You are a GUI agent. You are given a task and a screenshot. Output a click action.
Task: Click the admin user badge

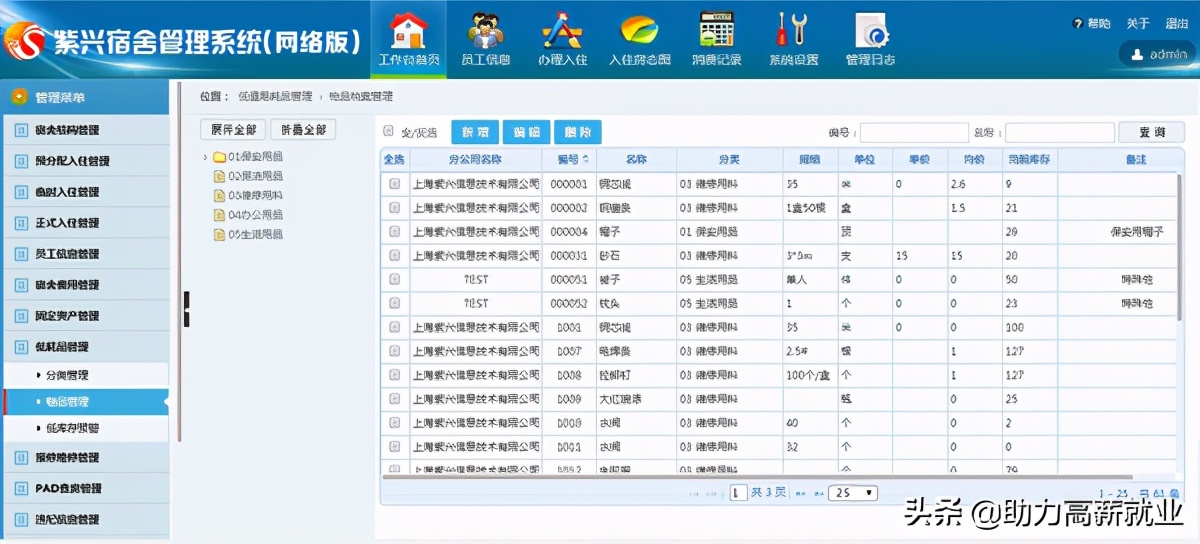(1158, 54)
